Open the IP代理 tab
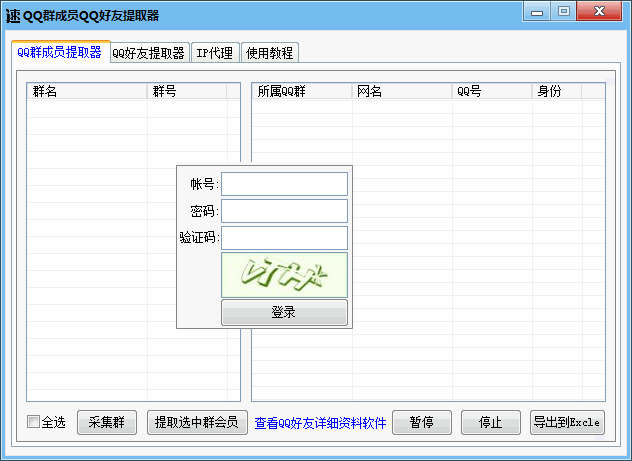This screenshot has width=632, height=461. [x=215, y=53]
